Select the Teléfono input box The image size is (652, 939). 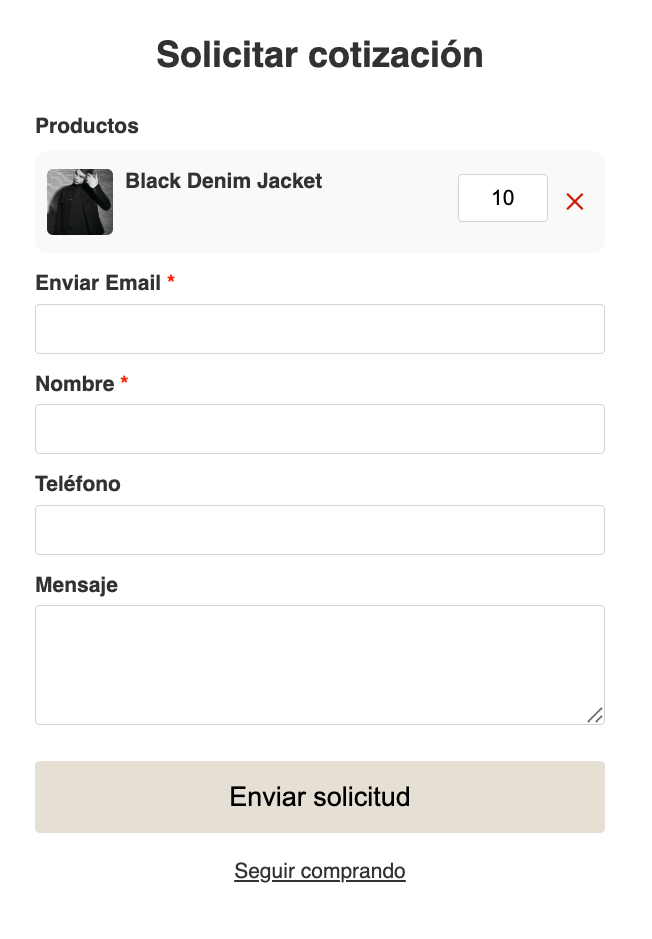pyautogui.click(x=320, y=530)
